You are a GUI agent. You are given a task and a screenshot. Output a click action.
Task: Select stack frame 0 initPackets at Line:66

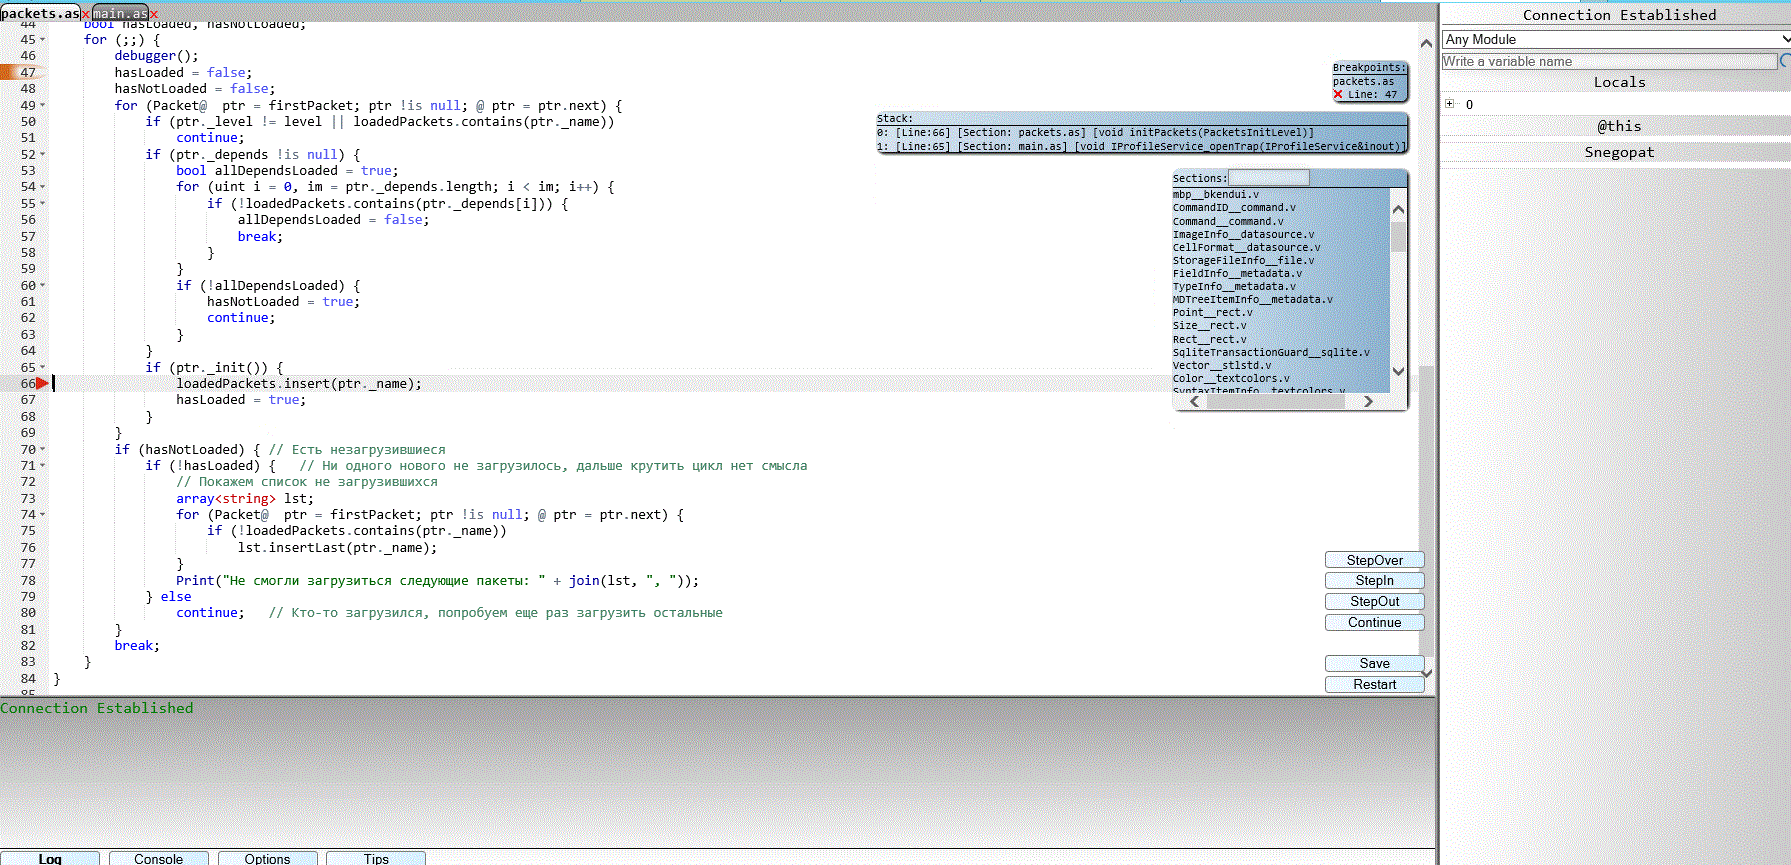click(x=1096, y=132)
